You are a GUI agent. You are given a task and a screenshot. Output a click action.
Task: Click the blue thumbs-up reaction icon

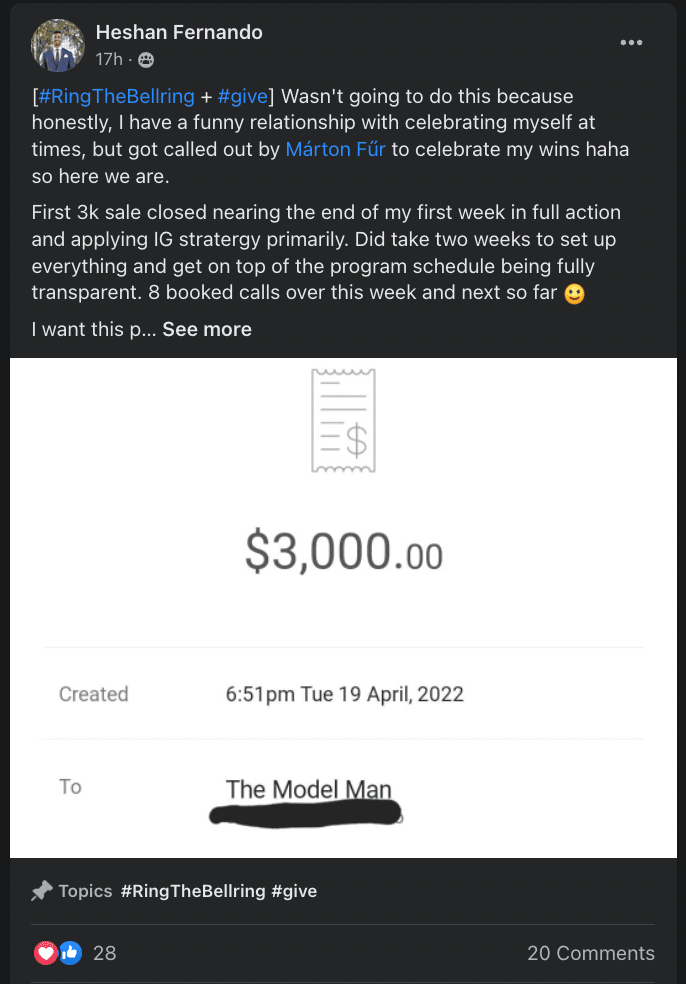click(69, 953)
